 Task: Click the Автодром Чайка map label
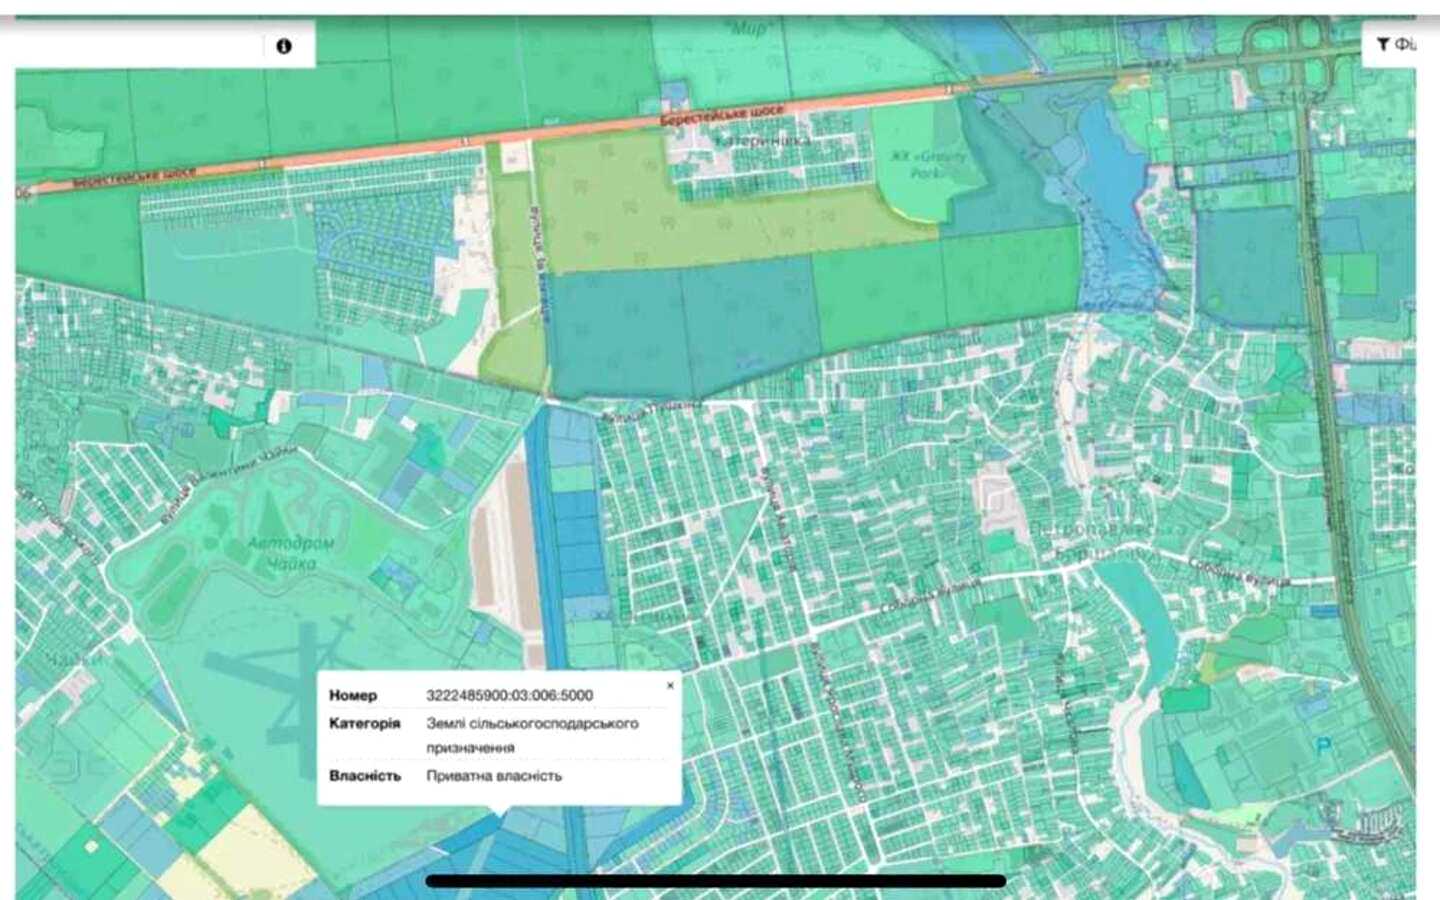coord(291,553)
